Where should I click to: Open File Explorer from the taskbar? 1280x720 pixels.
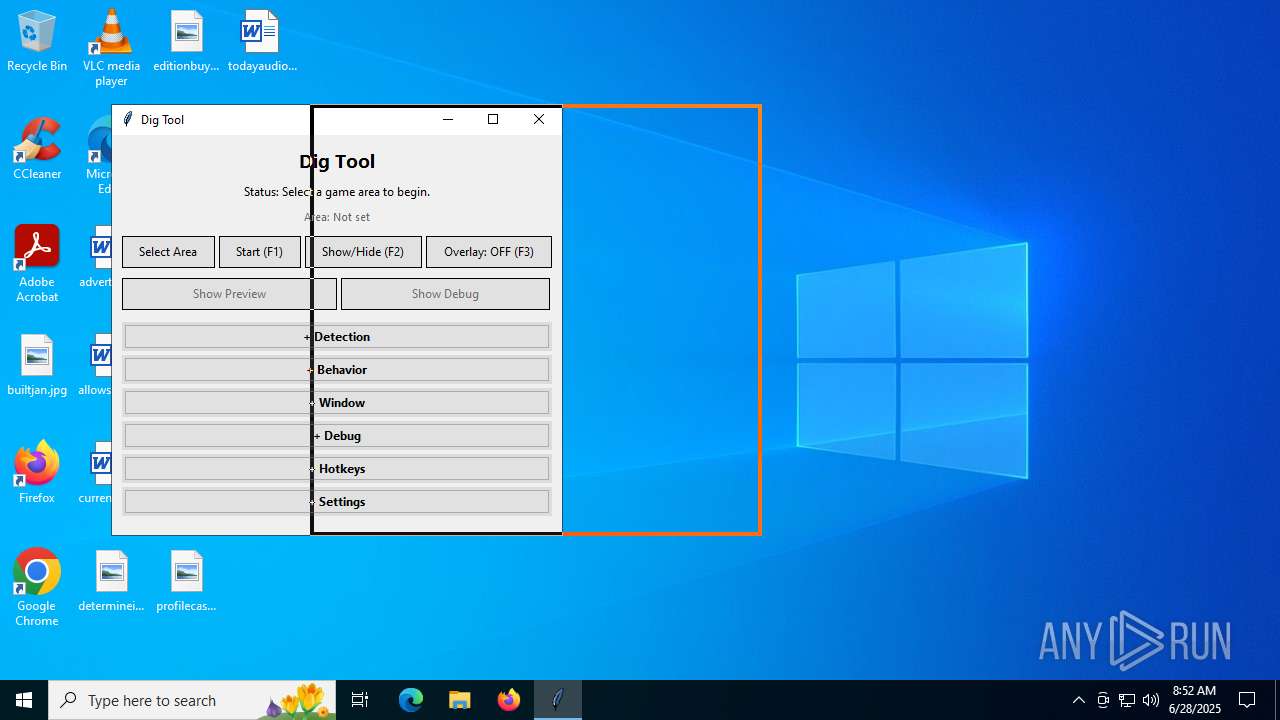click(x=460, y=700)
